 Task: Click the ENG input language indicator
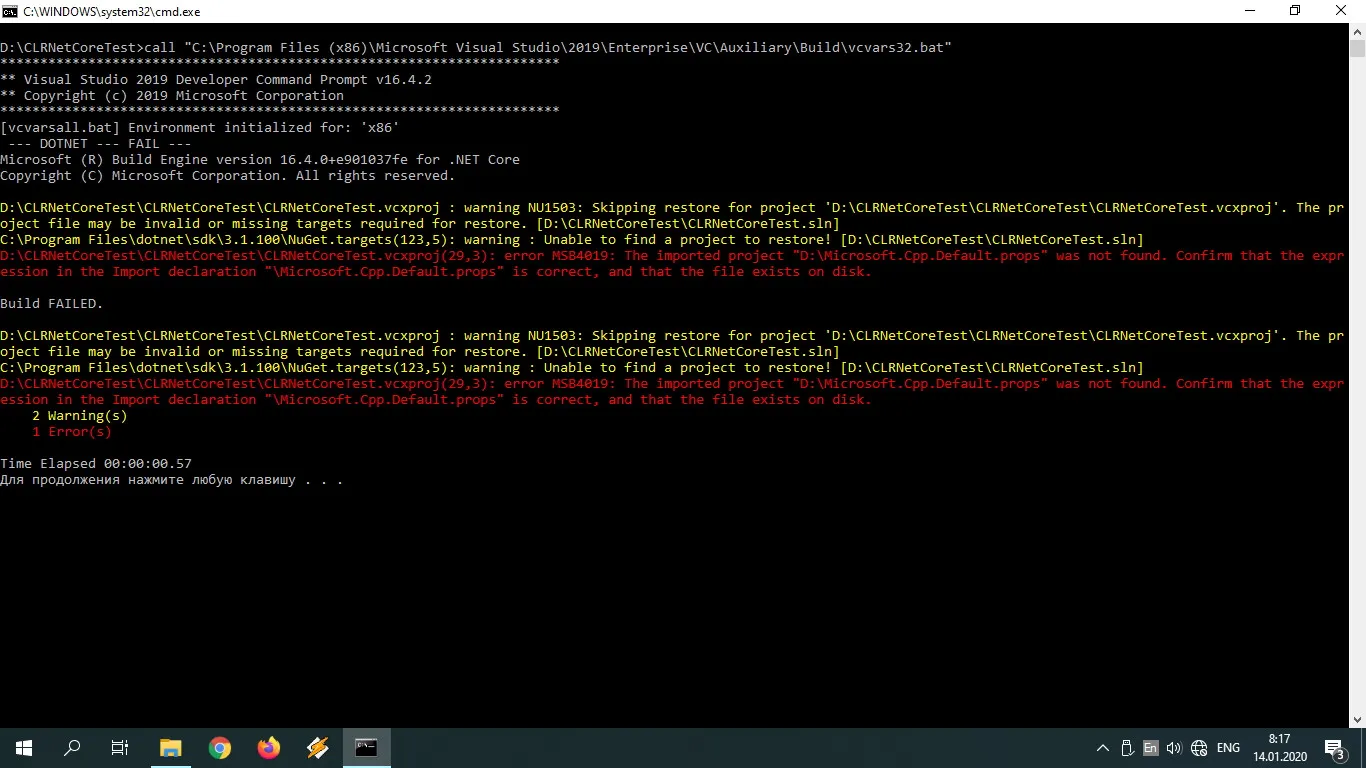(1228, 748)
